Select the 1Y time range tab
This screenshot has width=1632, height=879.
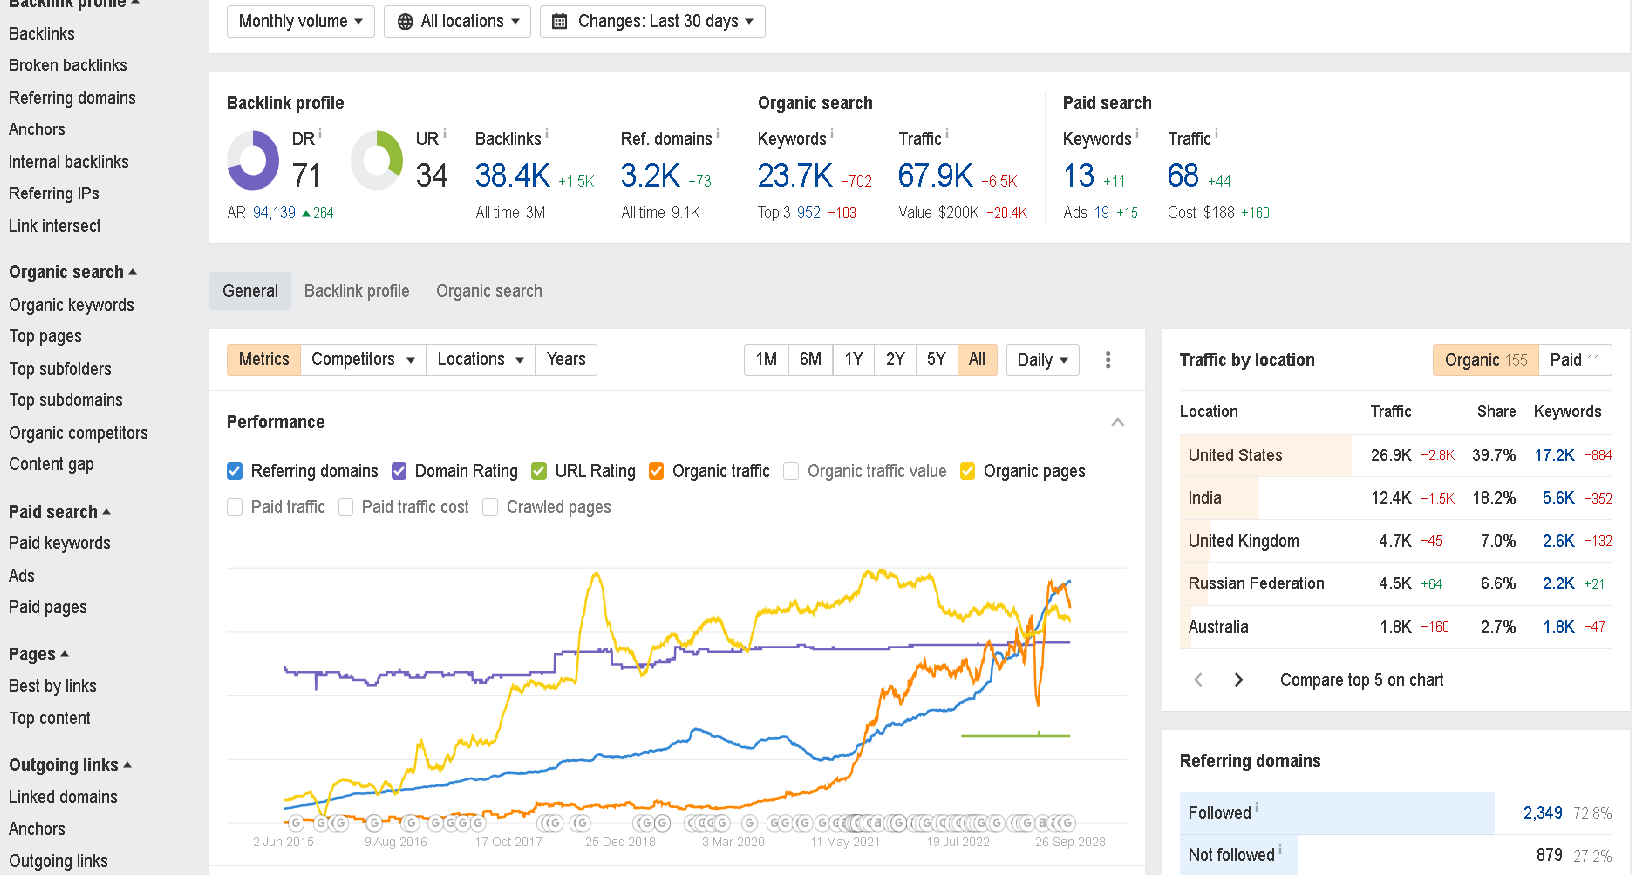[x=853, y=360]
